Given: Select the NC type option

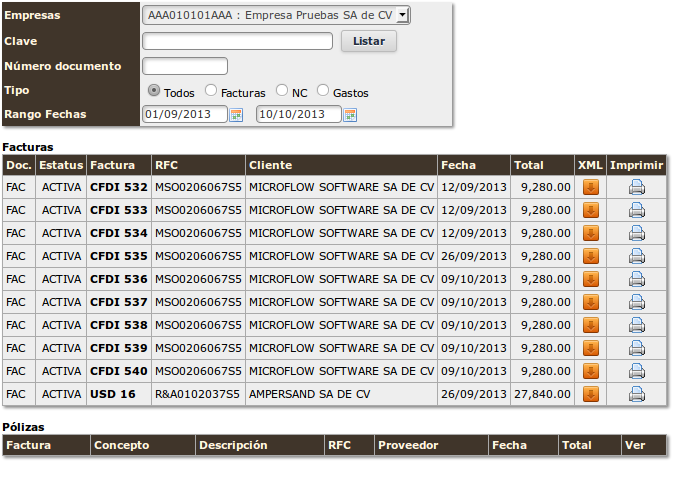Looking at the screenshot, I should click(x=282, y=91).
